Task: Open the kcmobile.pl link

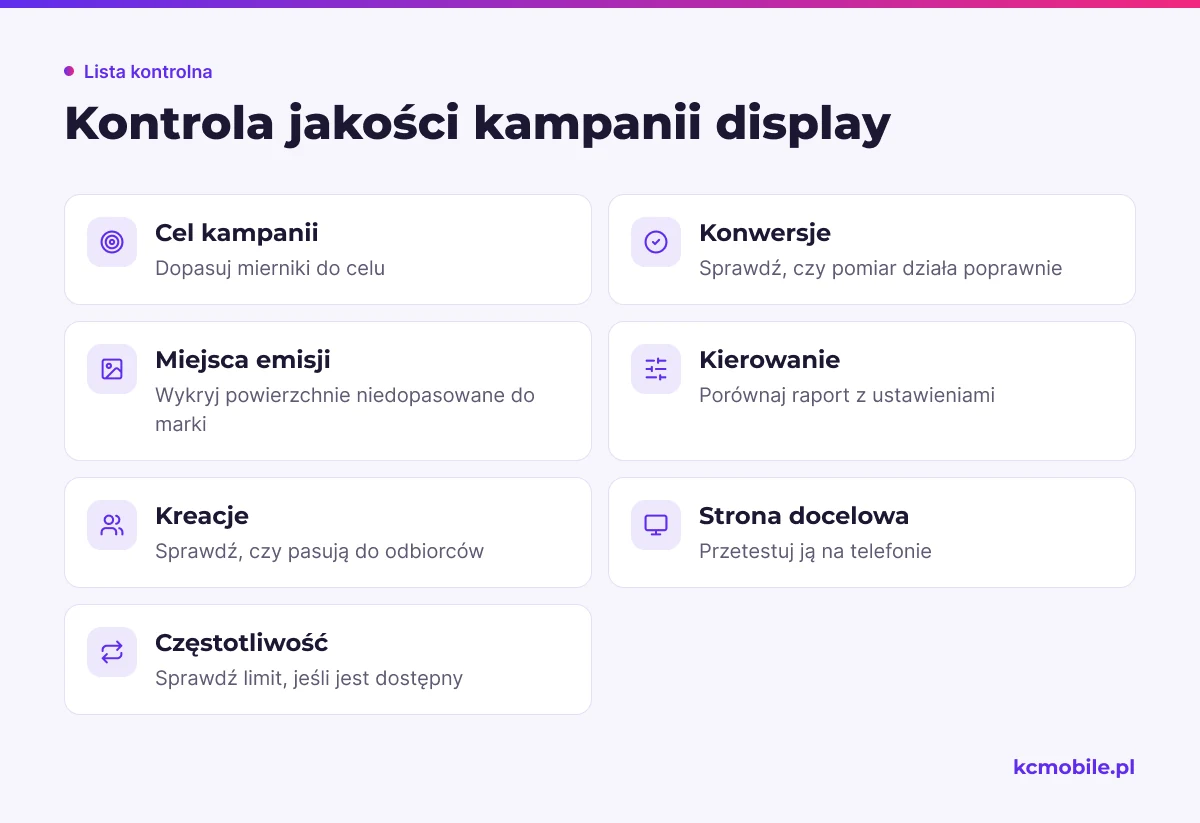Action: 1074,767
